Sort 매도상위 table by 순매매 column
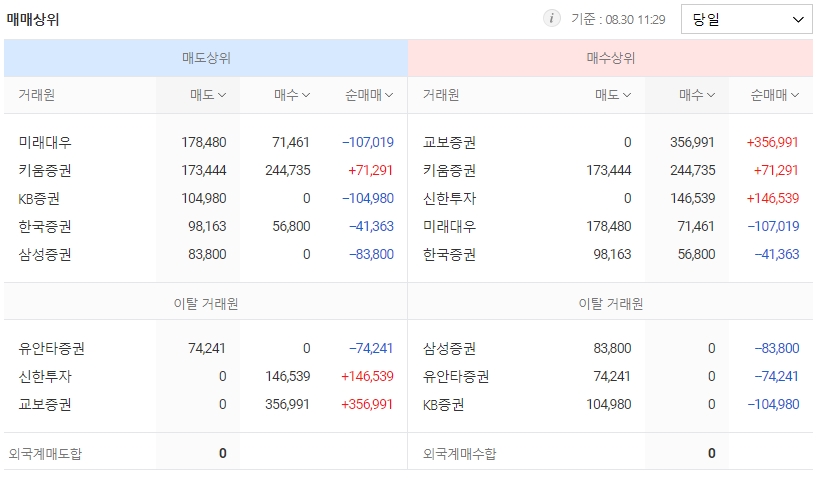This screenshot has width=817, height=478. [x=369, y=95]
